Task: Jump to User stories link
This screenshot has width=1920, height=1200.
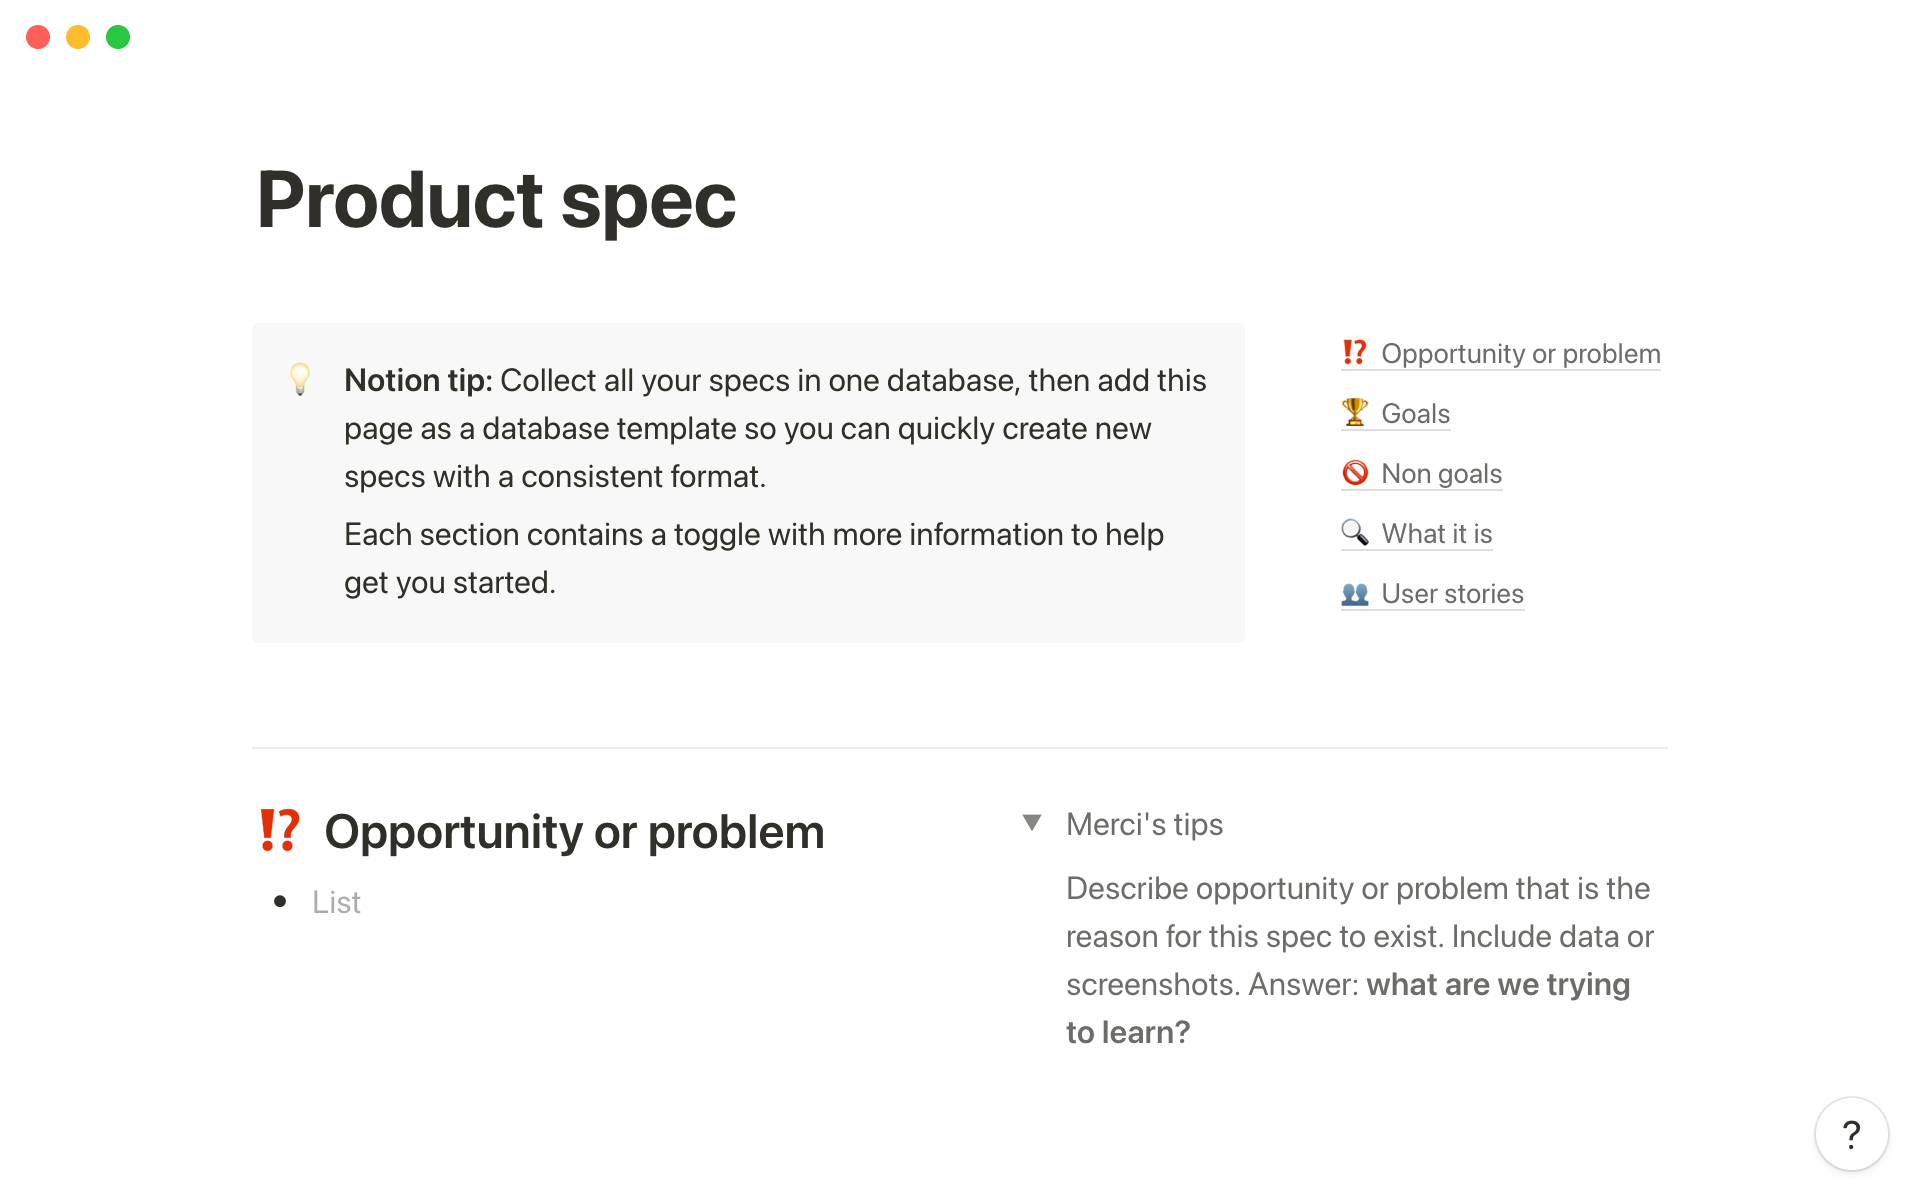Action: 1452,594
